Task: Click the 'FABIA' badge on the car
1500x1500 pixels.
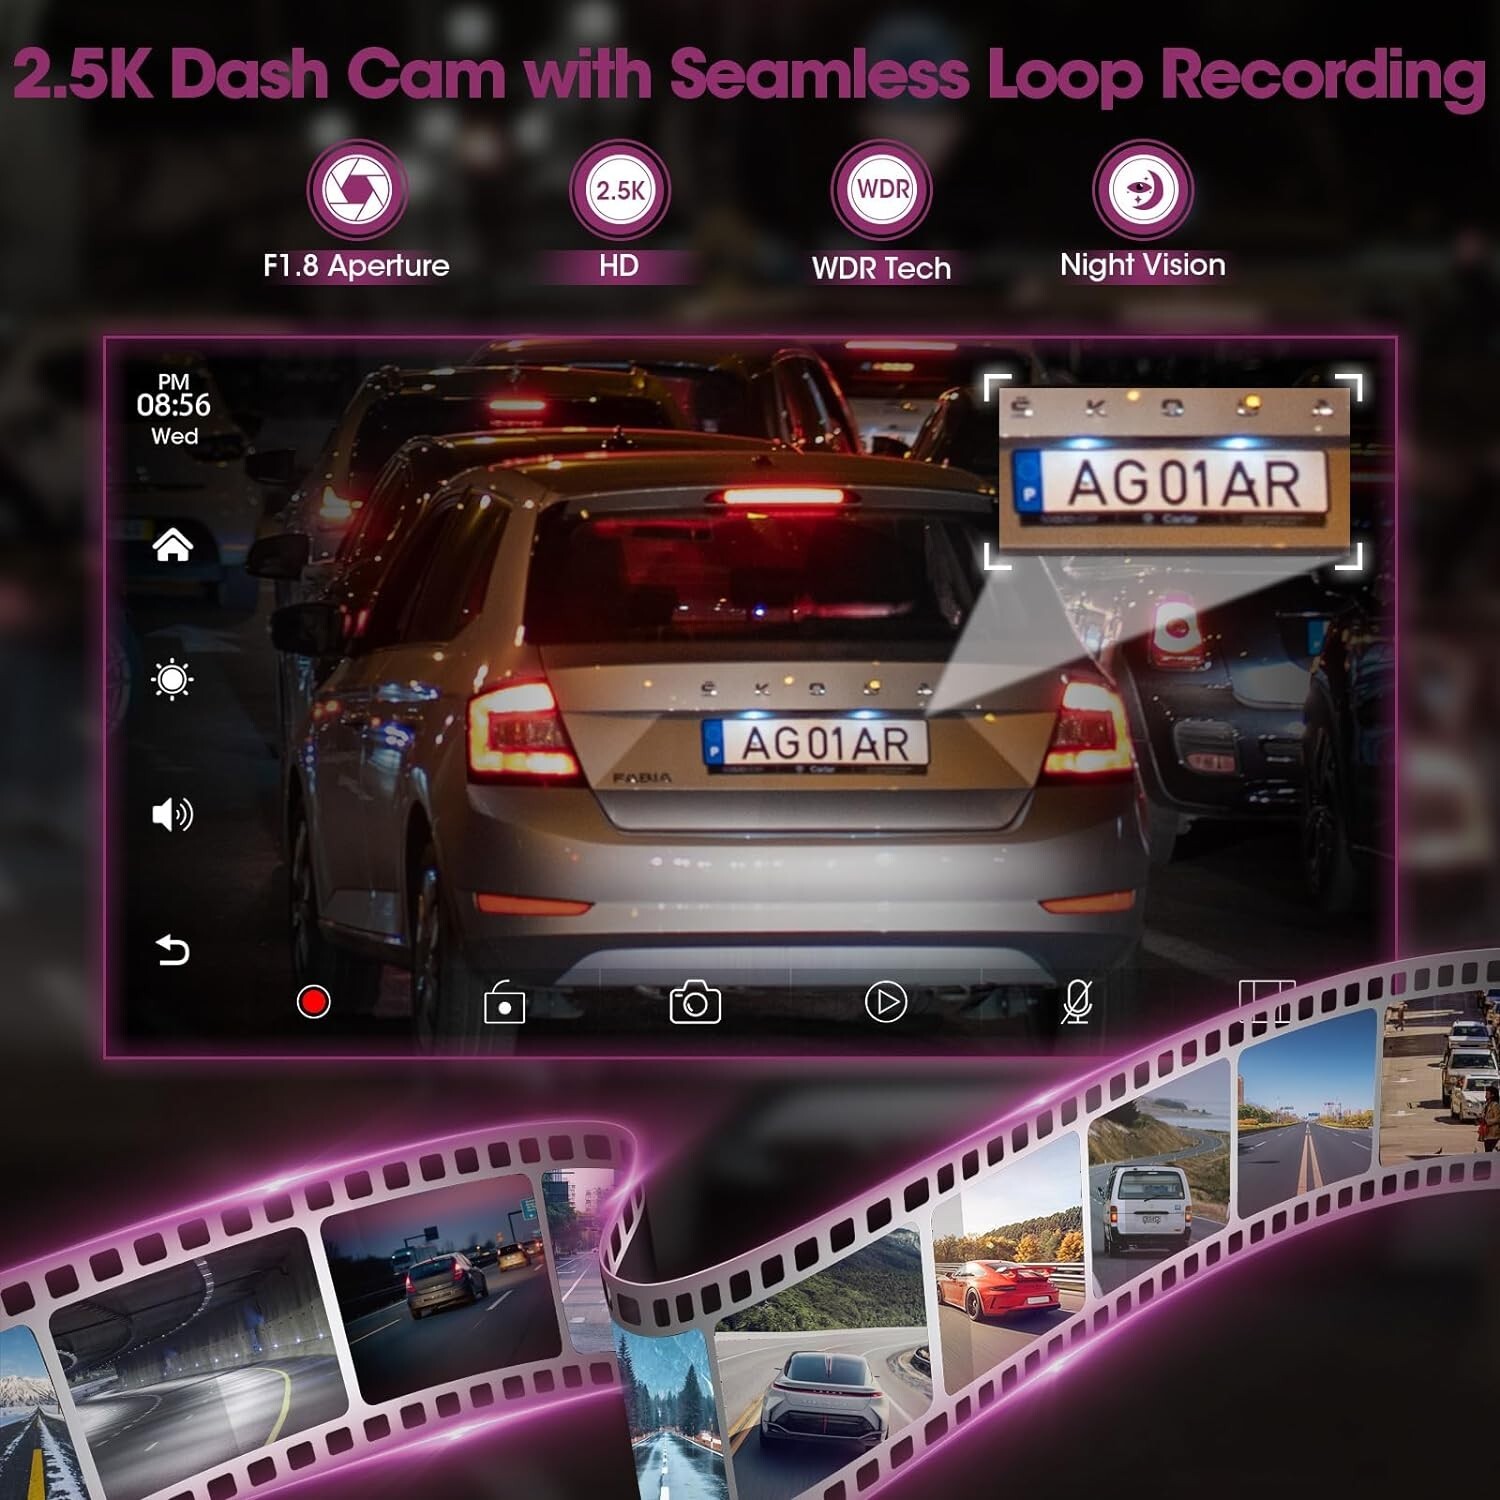Action: 642,778
